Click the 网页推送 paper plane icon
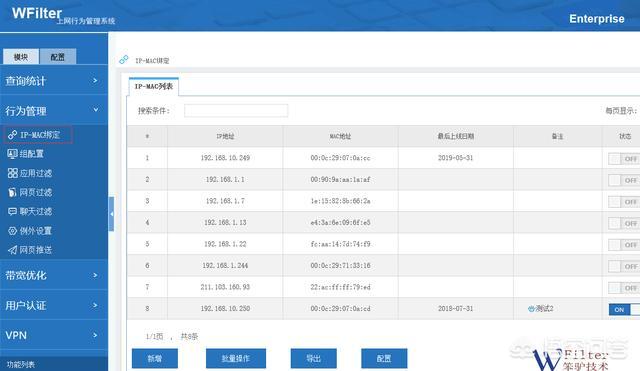 pyautogui.click(x=13, y=250)
